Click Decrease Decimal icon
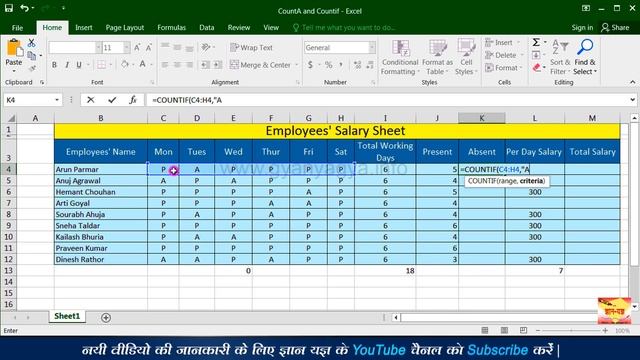 (370, 65)
